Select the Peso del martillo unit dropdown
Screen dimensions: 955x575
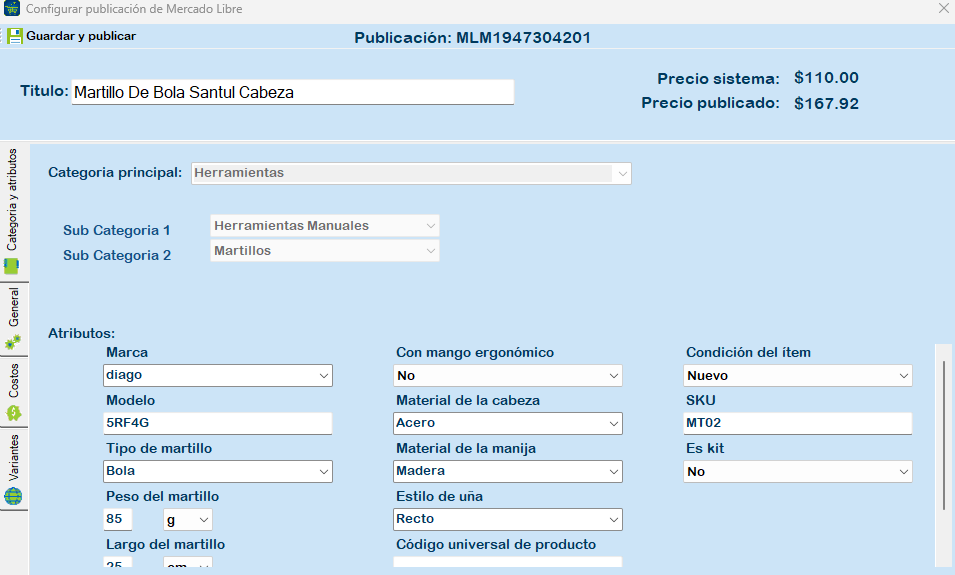(187, 520)
